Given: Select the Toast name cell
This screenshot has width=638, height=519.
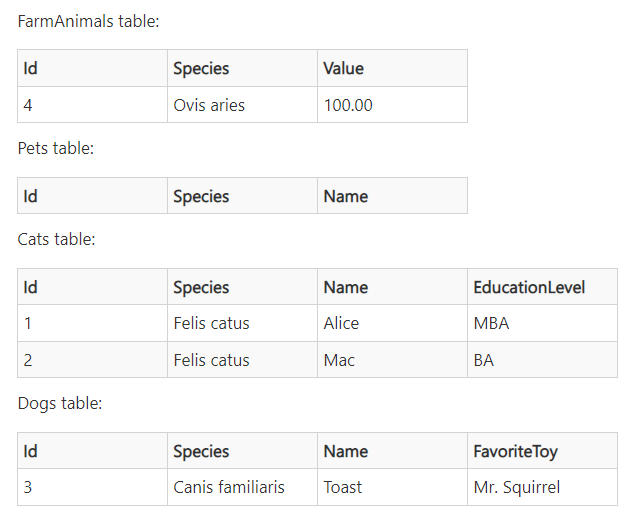Looking at the screenshot, I should (392, 487).
